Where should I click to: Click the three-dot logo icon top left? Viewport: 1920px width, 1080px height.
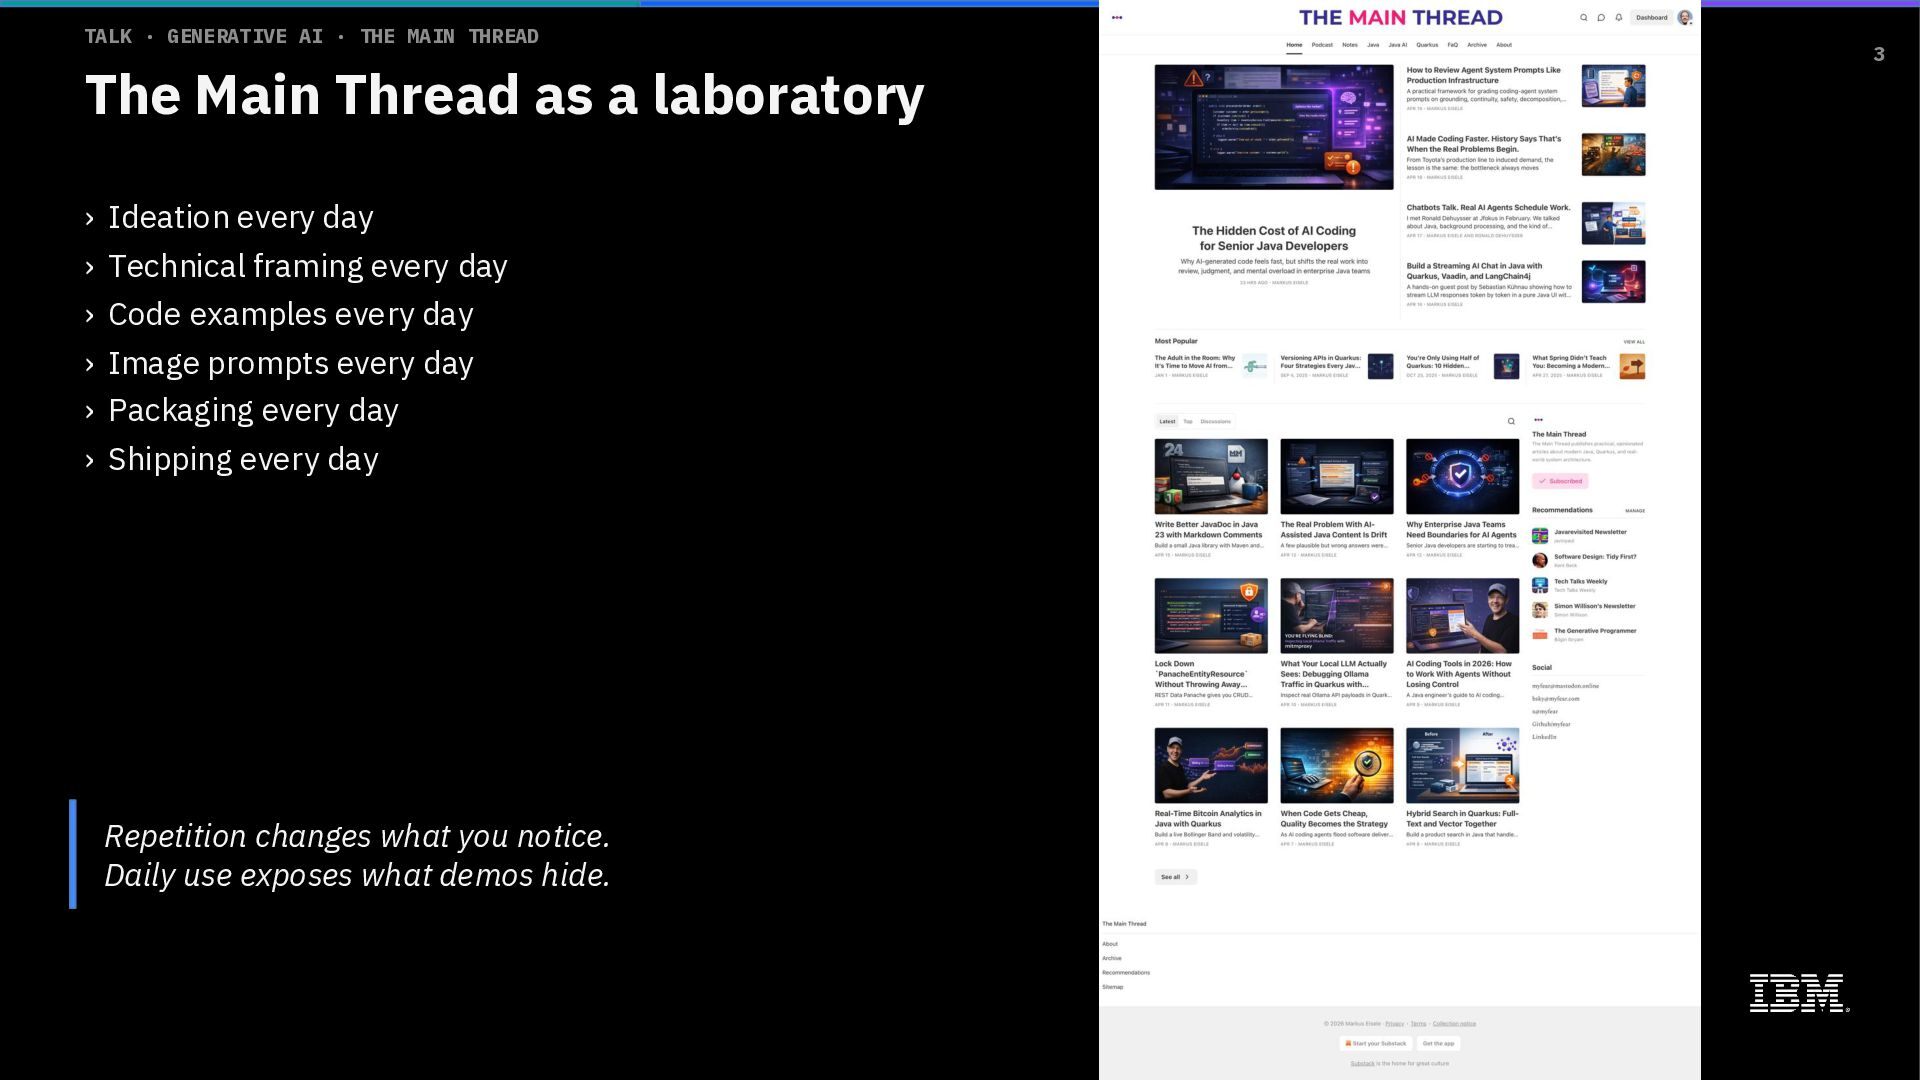click(x=1117, y=18)
